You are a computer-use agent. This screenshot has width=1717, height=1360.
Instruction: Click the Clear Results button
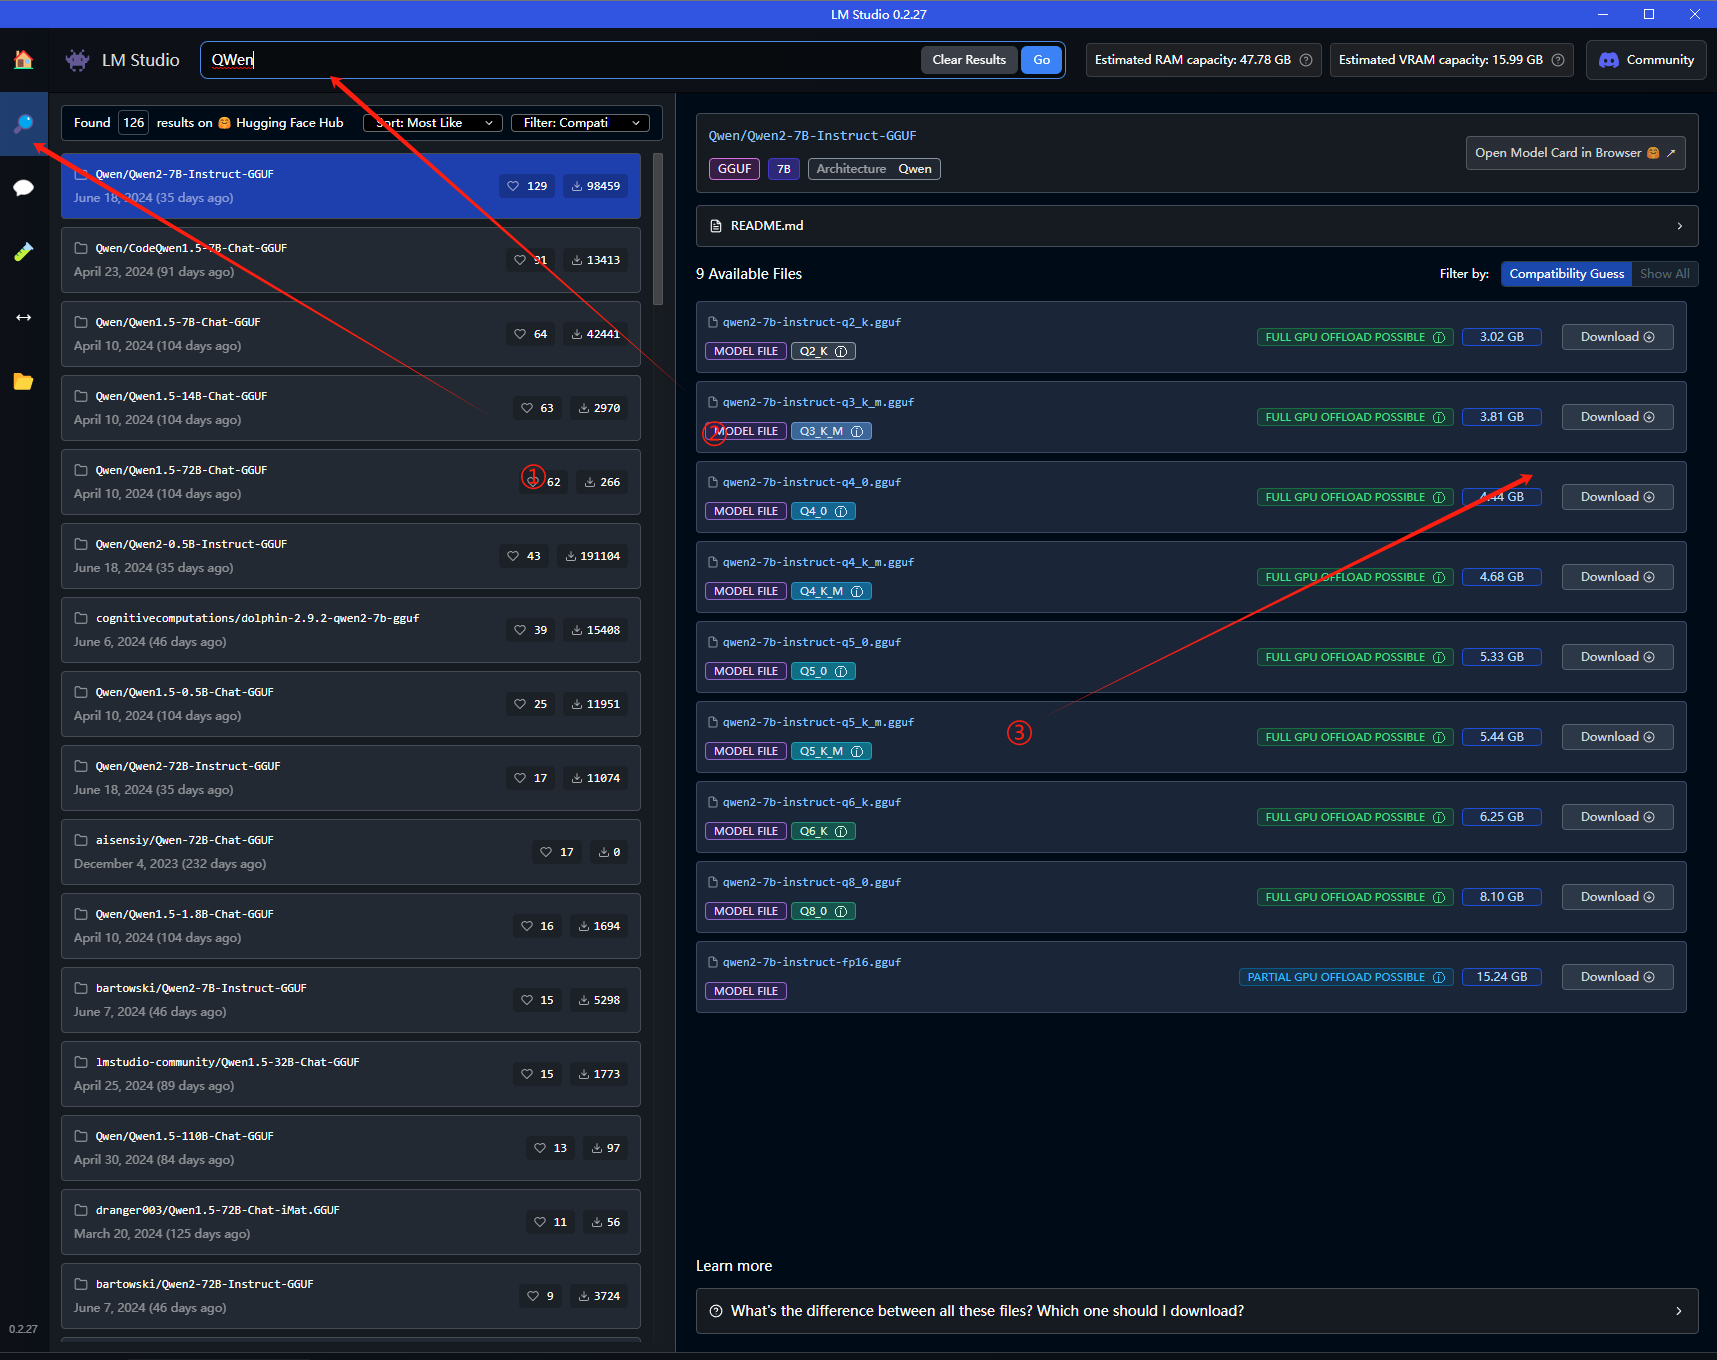(969, 60)
